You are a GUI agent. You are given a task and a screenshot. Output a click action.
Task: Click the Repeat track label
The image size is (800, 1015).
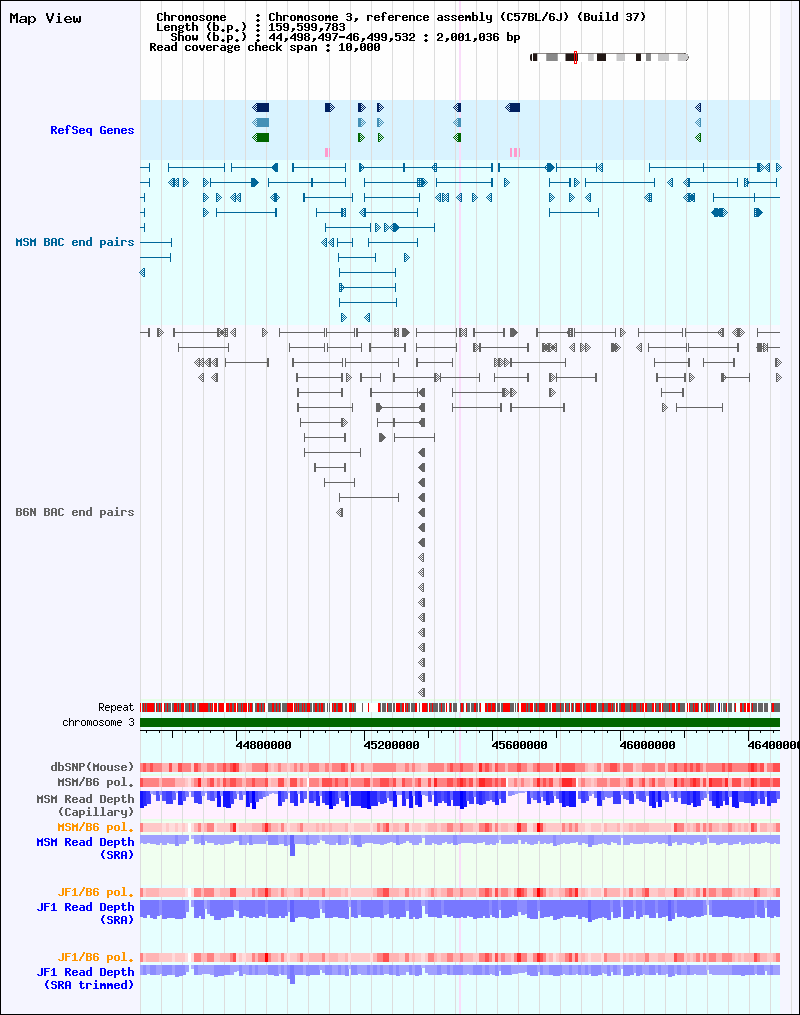pyautogui.click(x=116, y=708)
